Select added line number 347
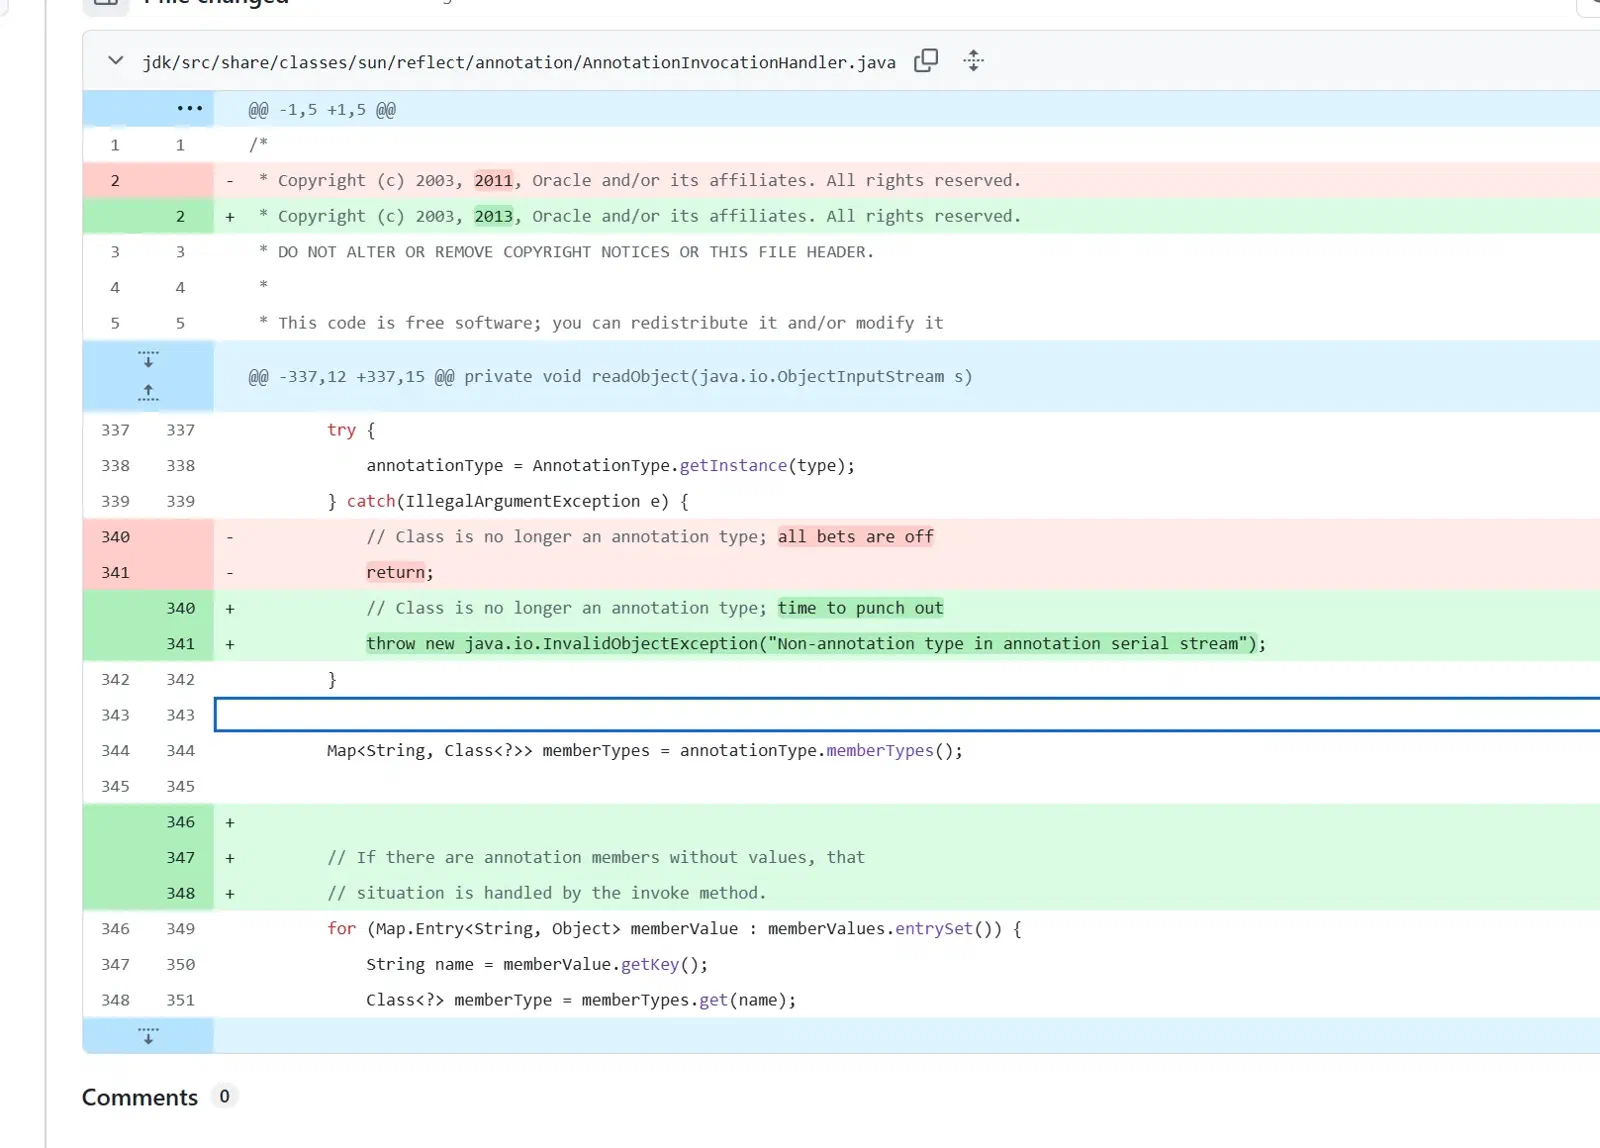This screenshot has height=1148, width=1600. pyautogui.click(x=181, y=858)
